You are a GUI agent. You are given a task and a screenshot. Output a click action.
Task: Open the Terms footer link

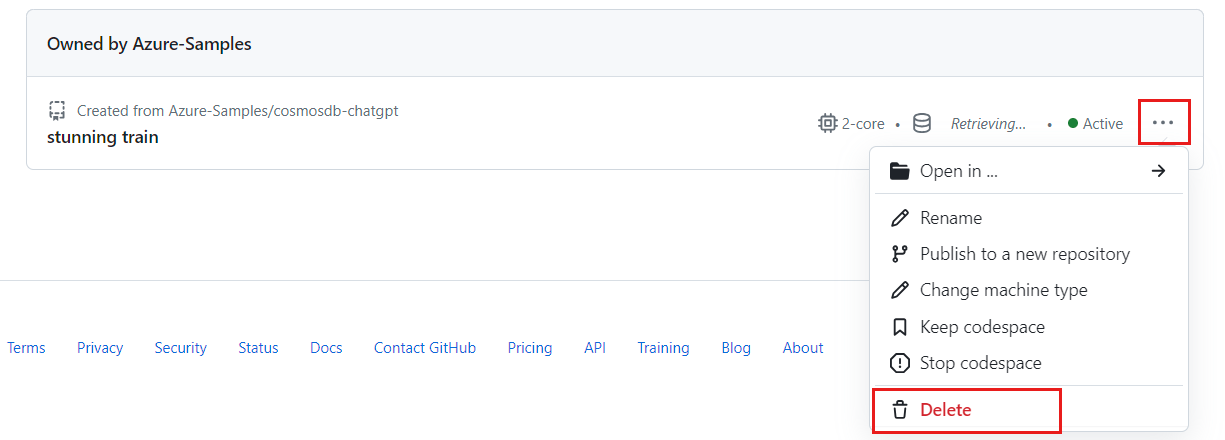point(26,348)
